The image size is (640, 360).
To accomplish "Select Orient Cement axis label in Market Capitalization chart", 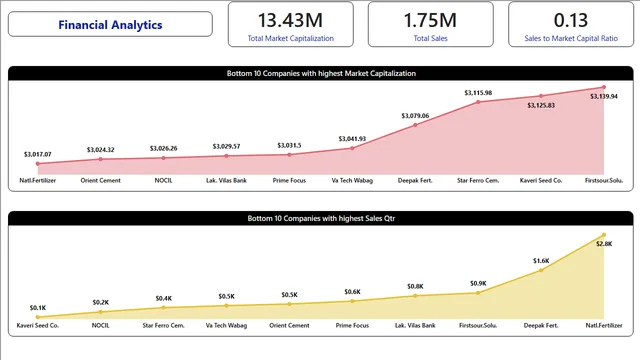I will coord(100,180).
